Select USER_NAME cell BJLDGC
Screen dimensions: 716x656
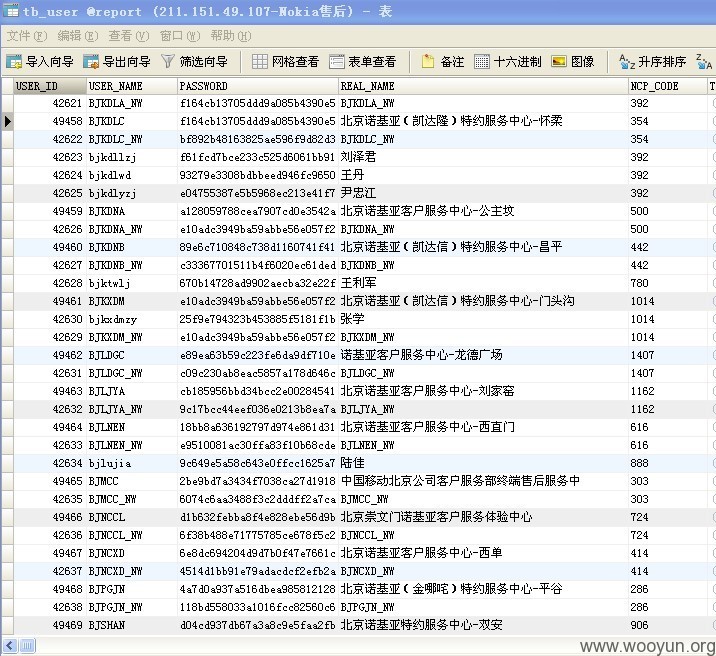pyautogui.click(x=132, y=355)
